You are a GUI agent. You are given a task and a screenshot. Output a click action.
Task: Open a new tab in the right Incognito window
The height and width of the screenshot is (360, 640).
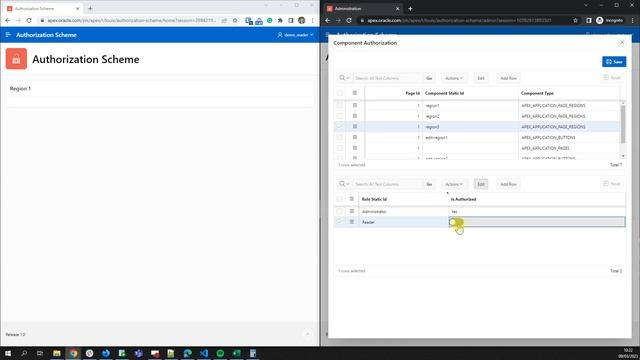[410, 8]
